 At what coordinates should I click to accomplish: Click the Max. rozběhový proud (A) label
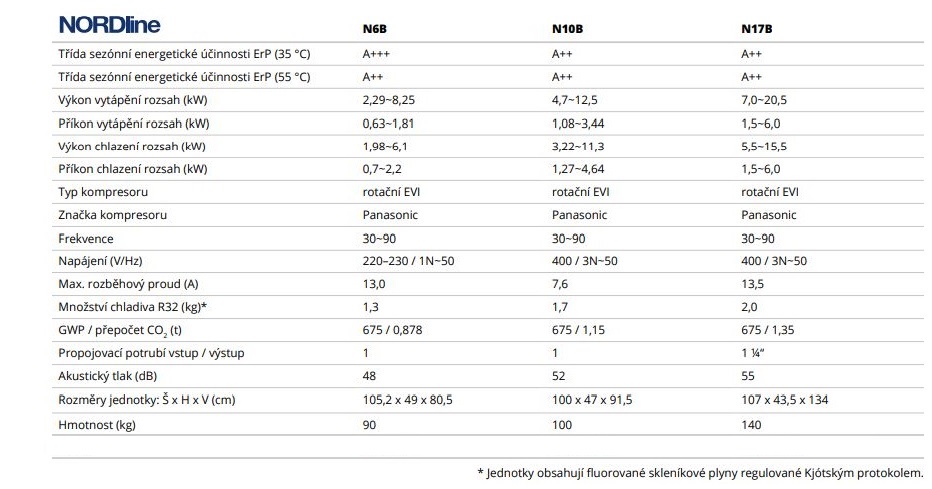(x=128, y=284)
